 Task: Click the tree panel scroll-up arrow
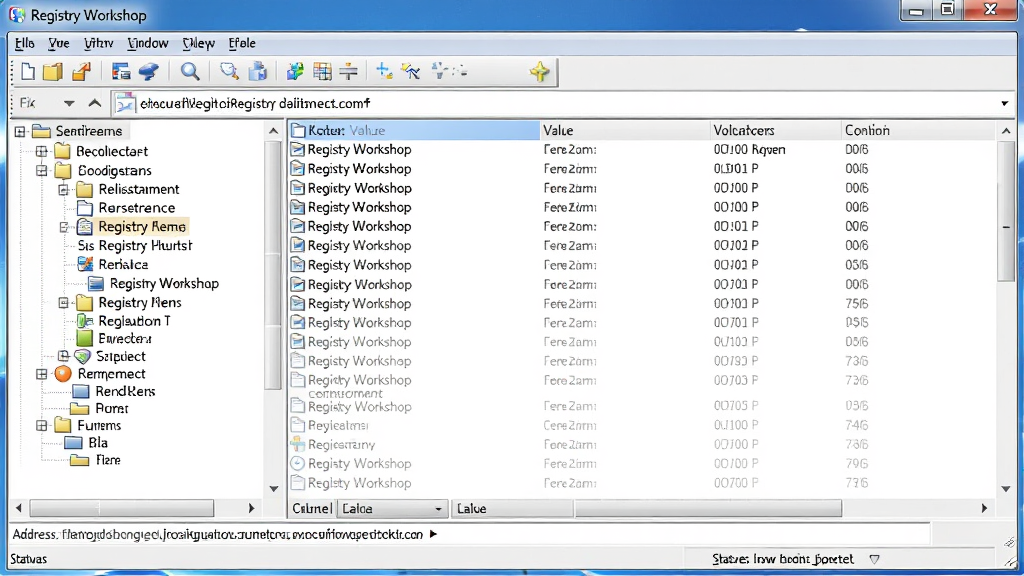point(274,131)
